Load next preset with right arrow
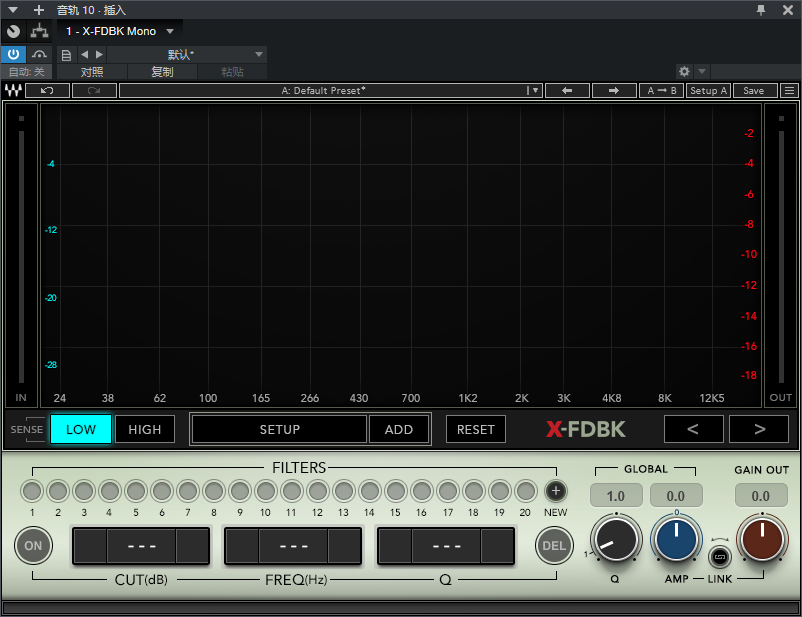Viewport: 802px width, 617px height. (x=614, y=91)
